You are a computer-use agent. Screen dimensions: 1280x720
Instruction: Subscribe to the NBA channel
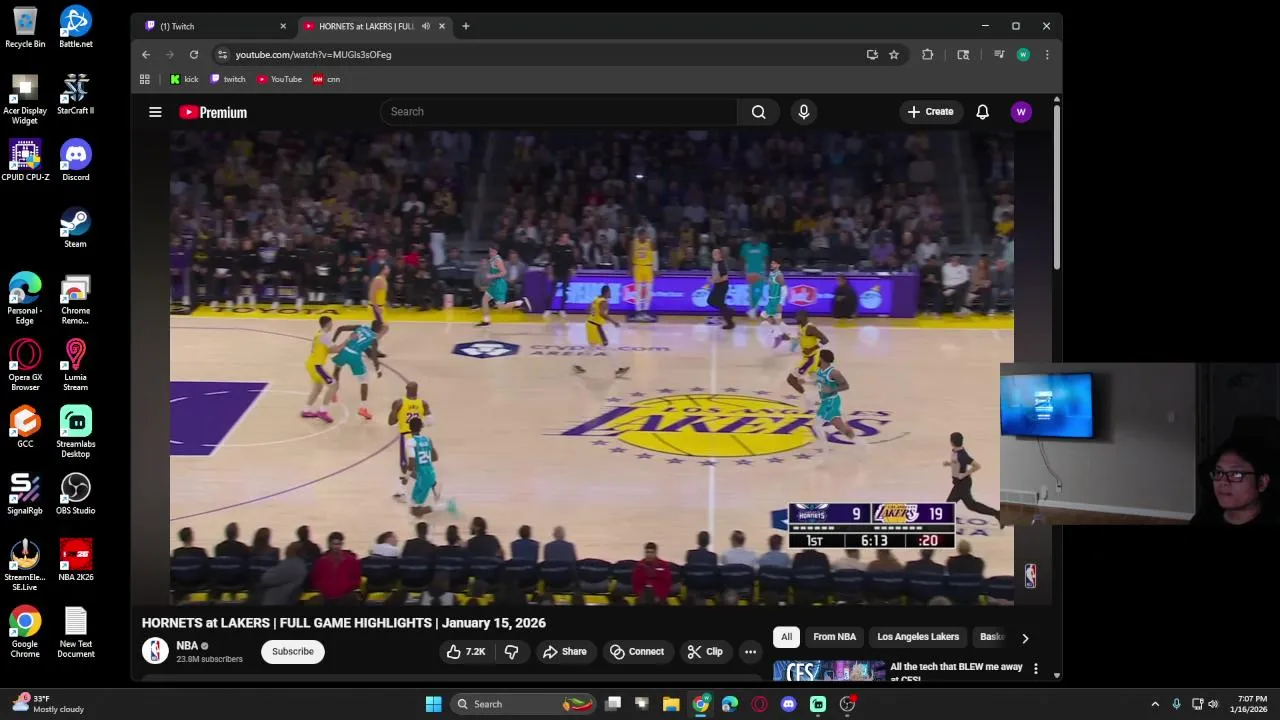click(x=293, y=652)
